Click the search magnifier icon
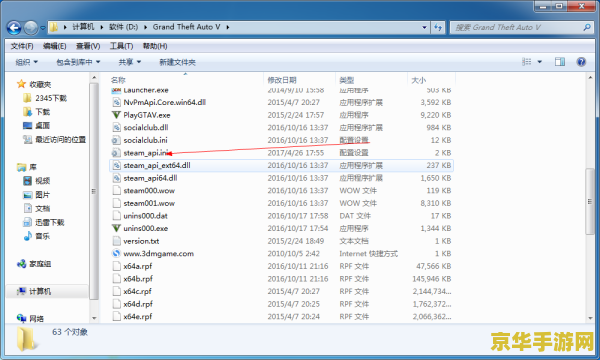600x360 pixels. pyautogui.click(x=587, y=28)
